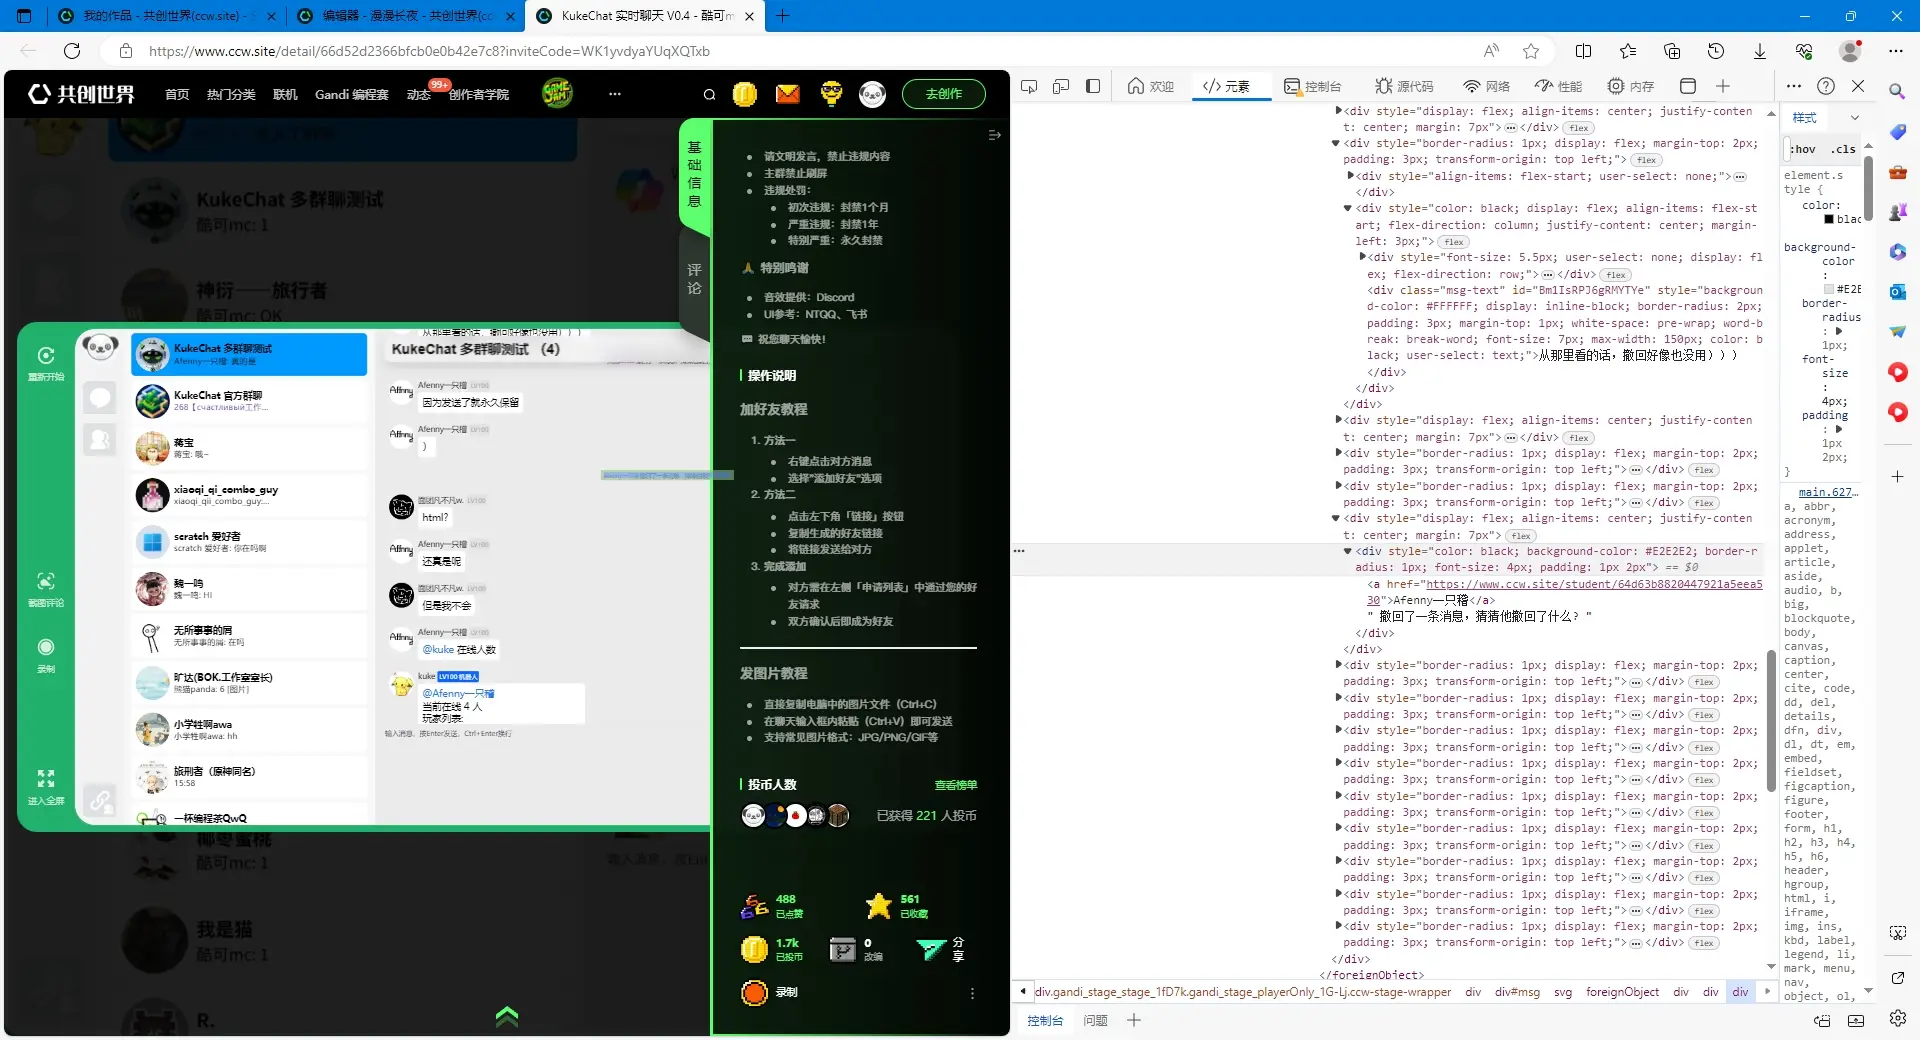This screenshot has width=1920, height=1040.
Task: Open 热门分类 in navbar
Action: (x=231, y=94)
